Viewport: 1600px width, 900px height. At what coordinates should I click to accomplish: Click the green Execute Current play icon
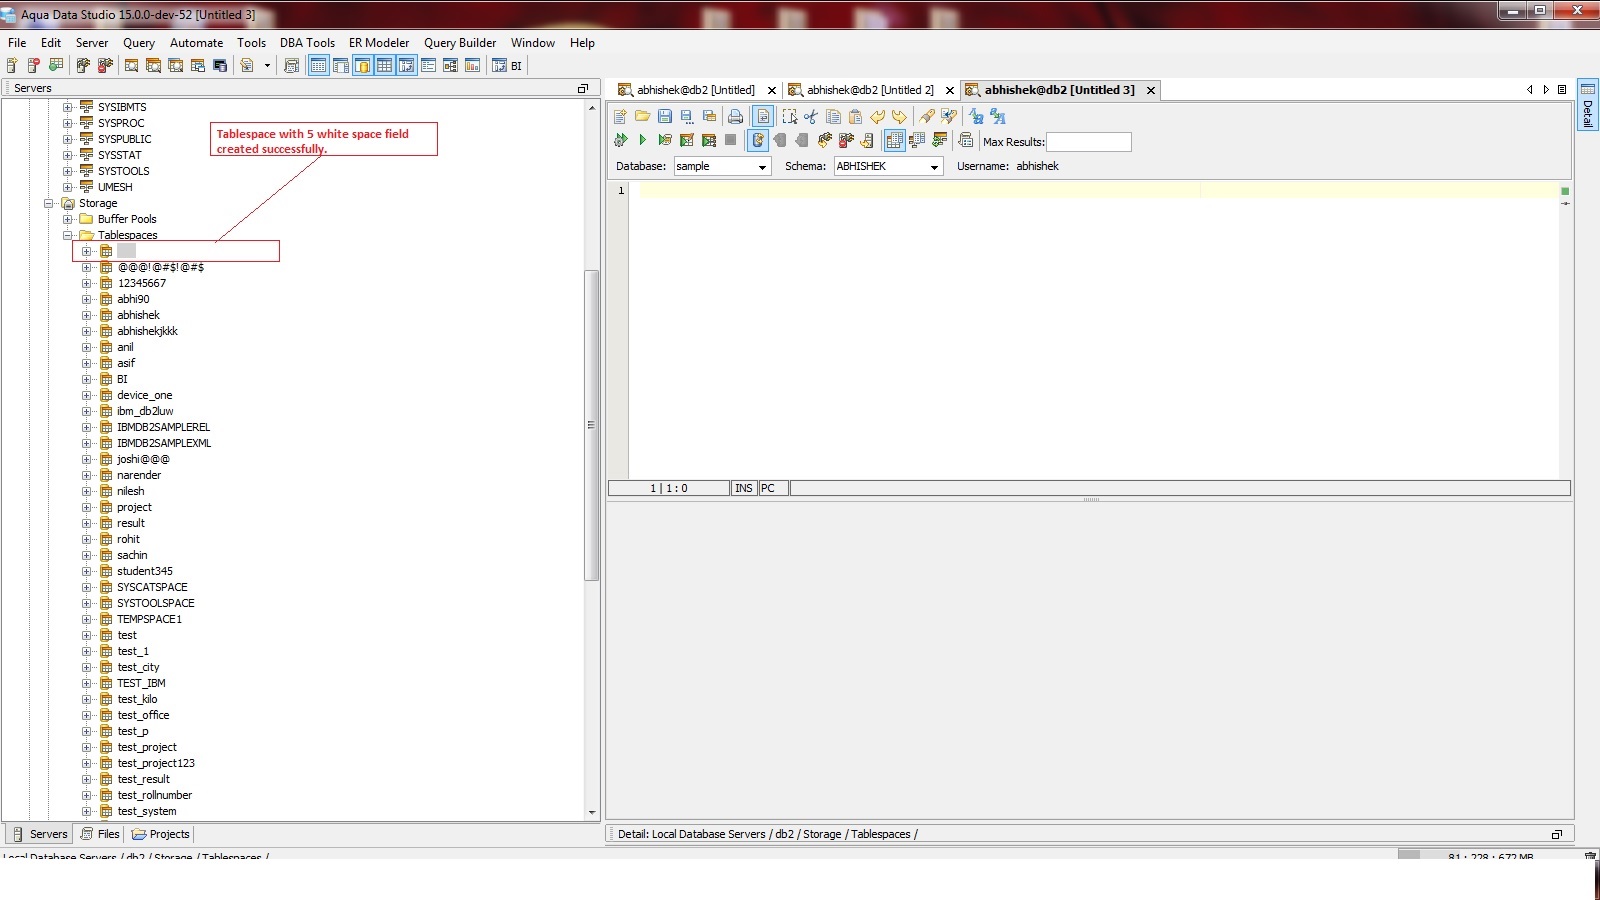pos(642,141)
